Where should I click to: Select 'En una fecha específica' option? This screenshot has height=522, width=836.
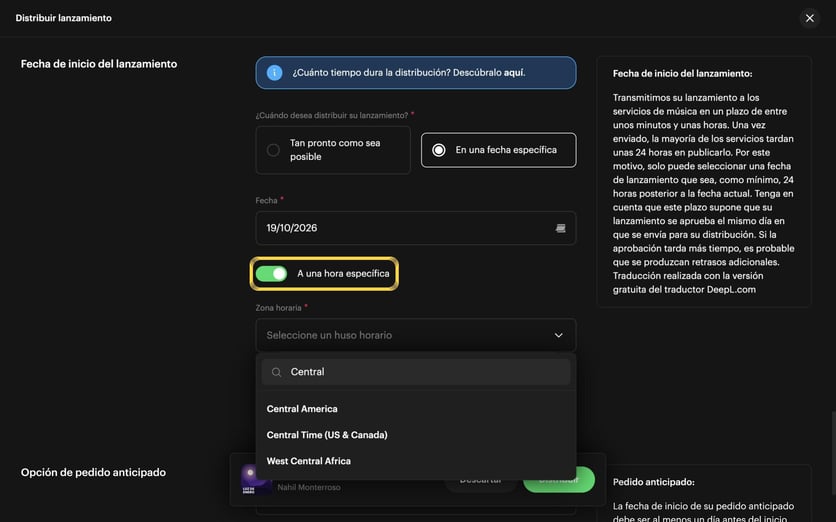tap(499, 150)
